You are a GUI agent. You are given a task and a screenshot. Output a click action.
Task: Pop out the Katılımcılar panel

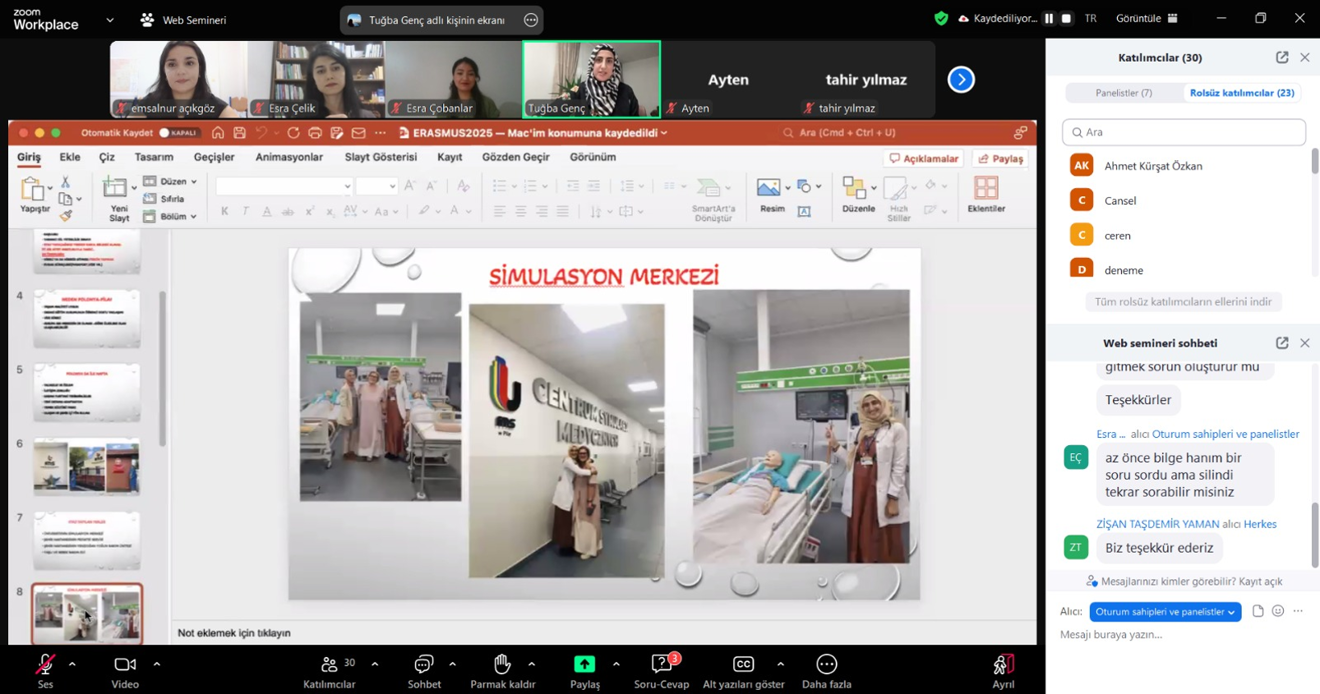pyautogui.click(x=1282, y=58)
